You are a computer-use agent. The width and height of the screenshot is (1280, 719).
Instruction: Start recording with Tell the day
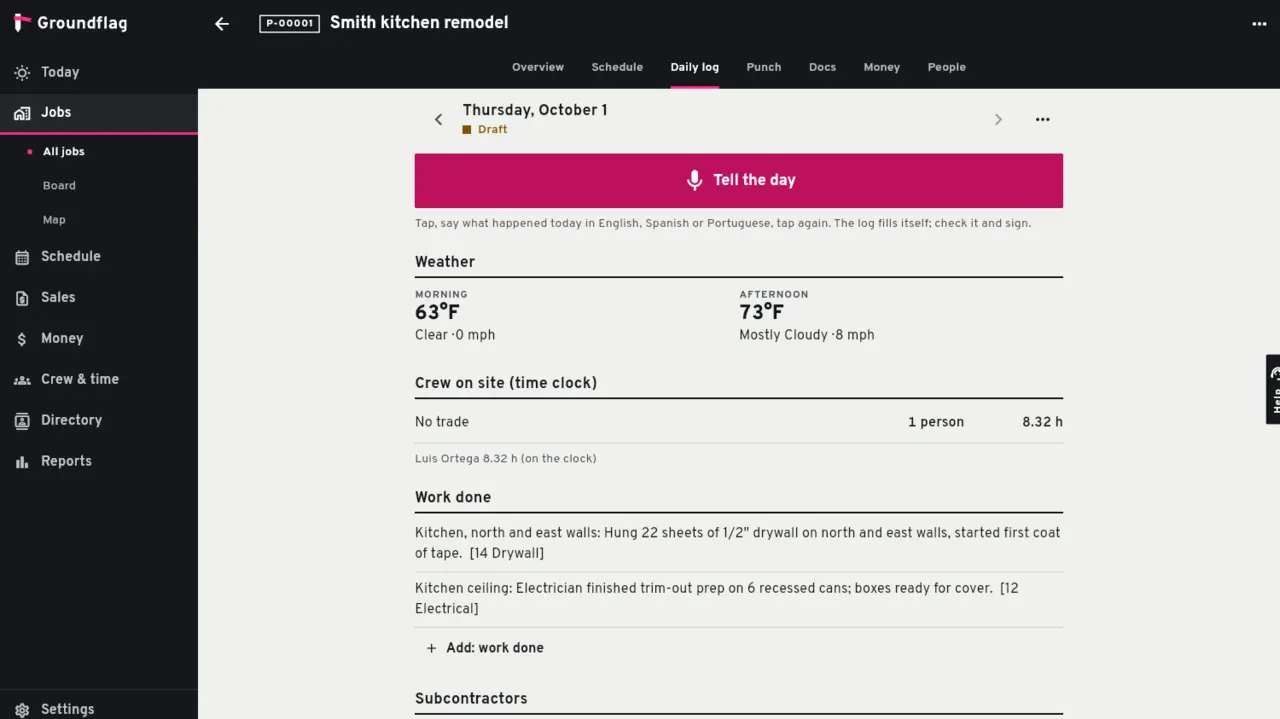(739, 181)
